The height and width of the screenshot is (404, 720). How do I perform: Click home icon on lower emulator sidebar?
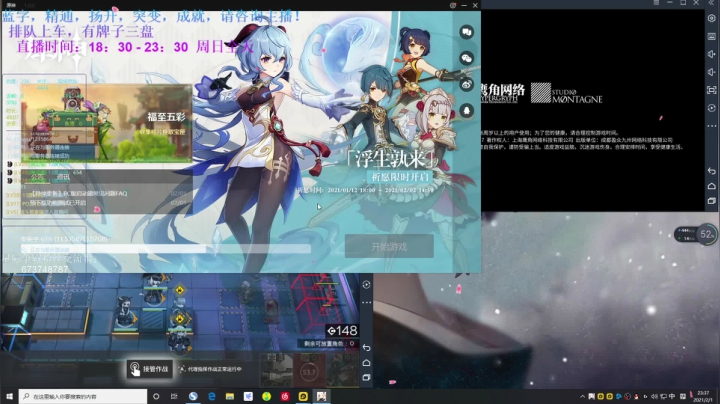(366, 363)
